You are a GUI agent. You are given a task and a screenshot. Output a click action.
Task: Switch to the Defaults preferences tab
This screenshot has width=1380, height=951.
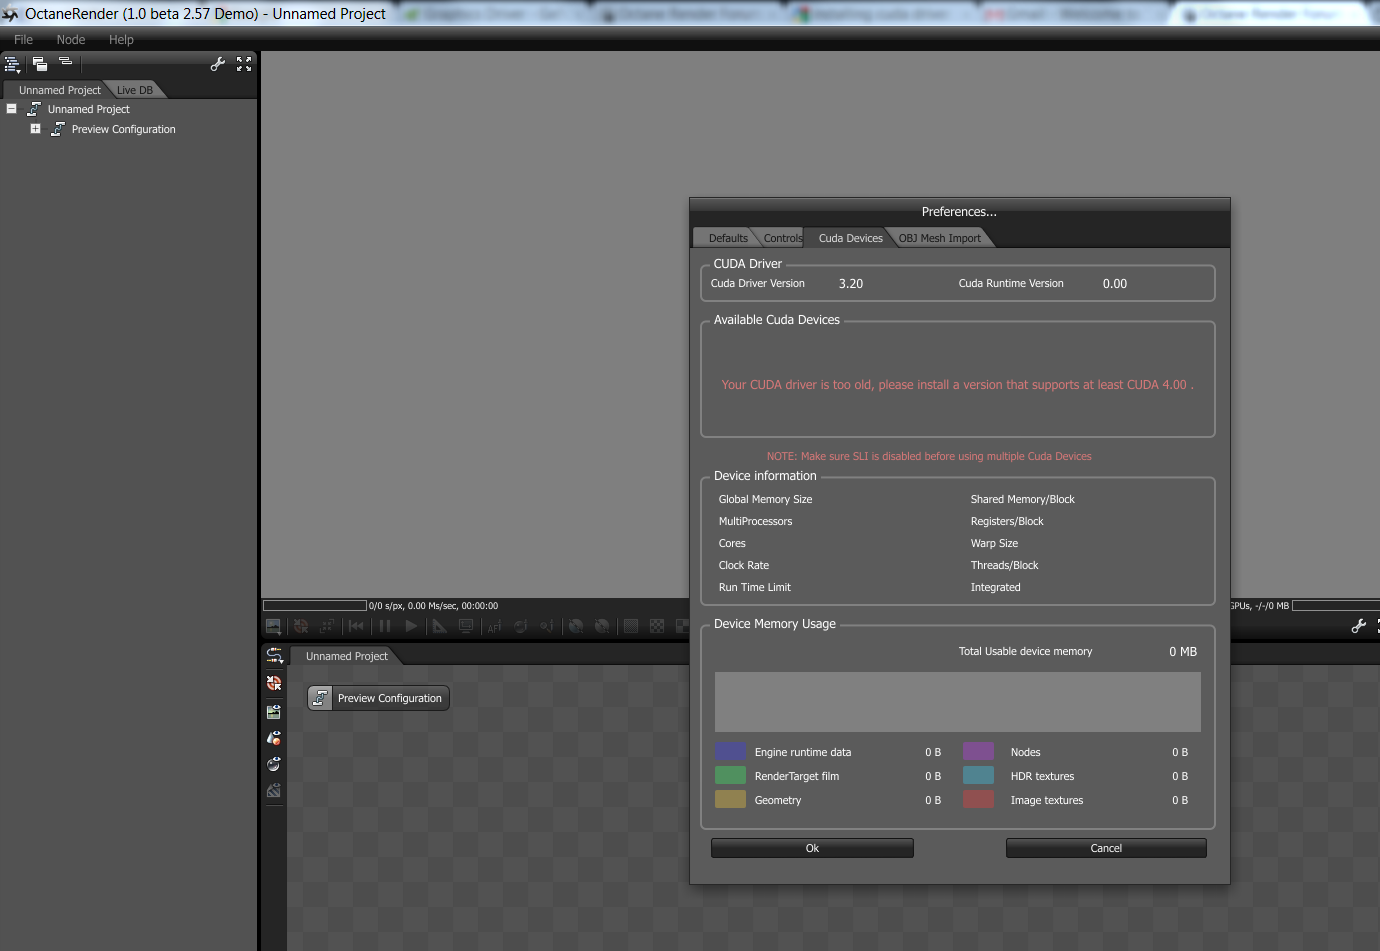coord(728,238)
